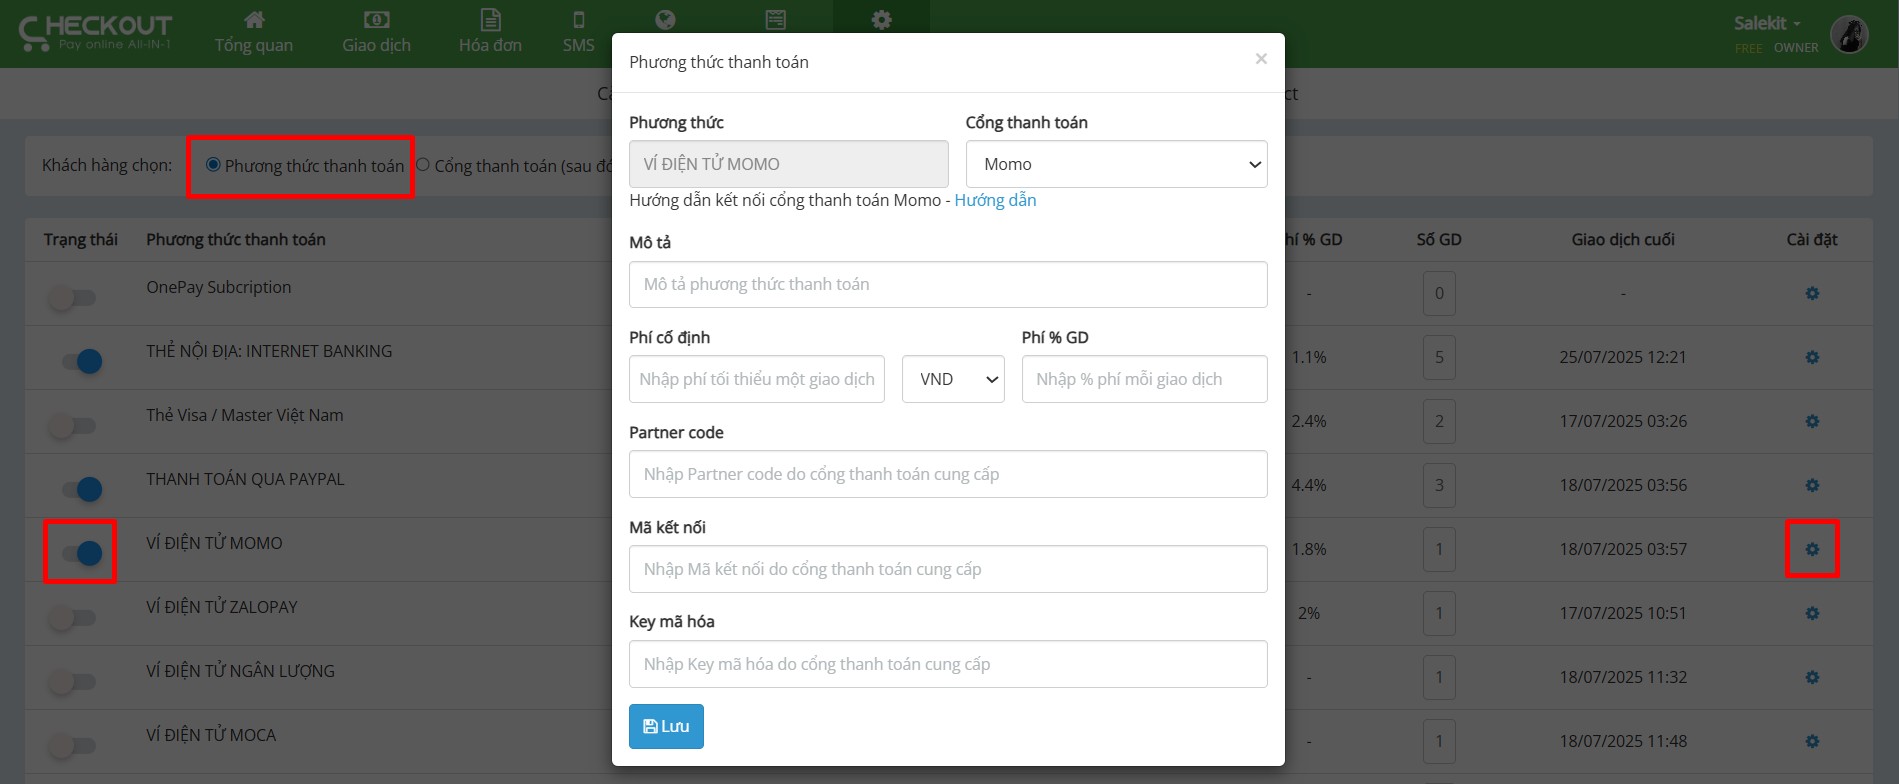Toggle THANH TOÁN QUA PAYPAL switch
This screenshot has width=1899, height=784.
click(80, 489)
